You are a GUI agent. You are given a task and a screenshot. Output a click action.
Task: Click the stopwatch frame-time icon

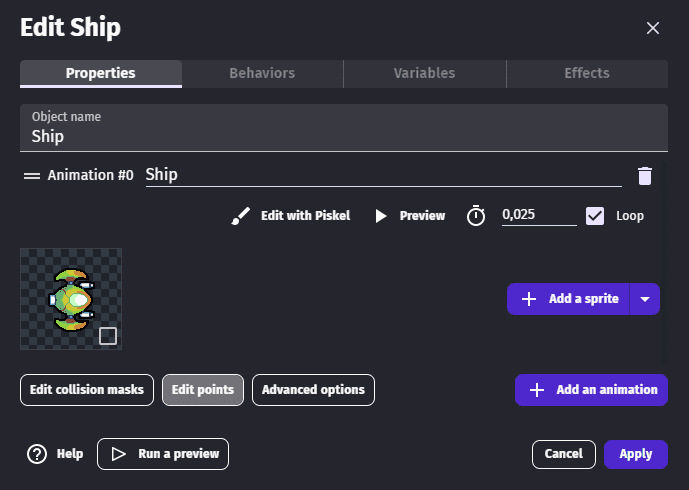tap(477, 216)
